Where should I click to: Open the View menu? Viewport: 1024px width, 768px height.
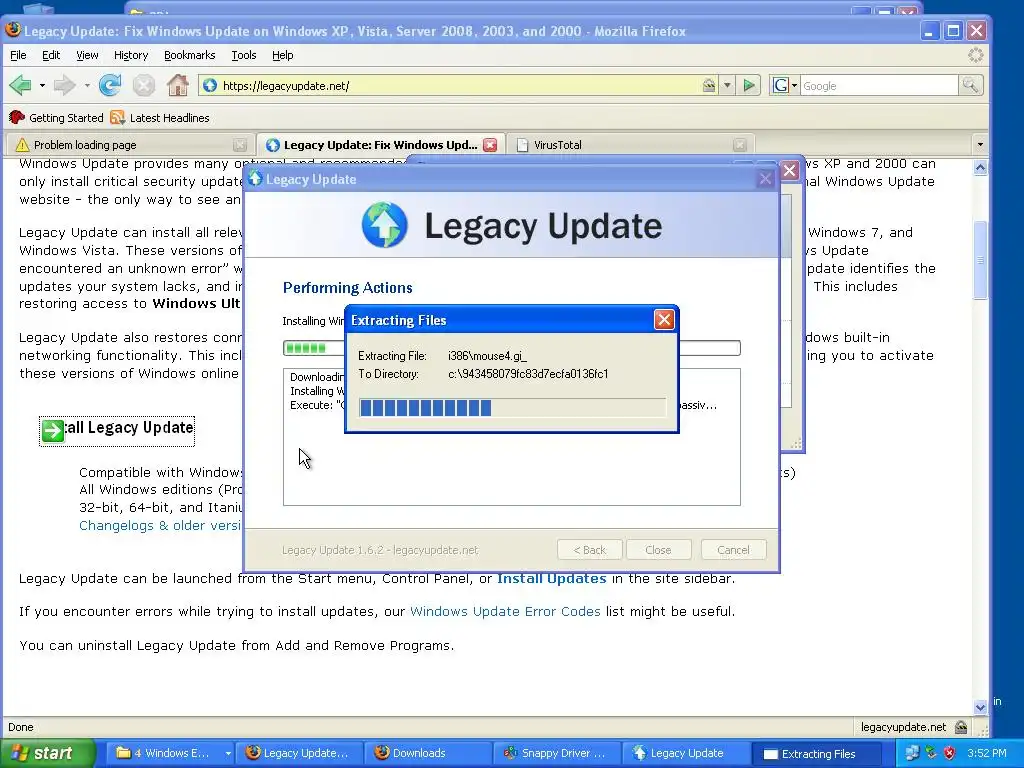[x=87, y=56]
